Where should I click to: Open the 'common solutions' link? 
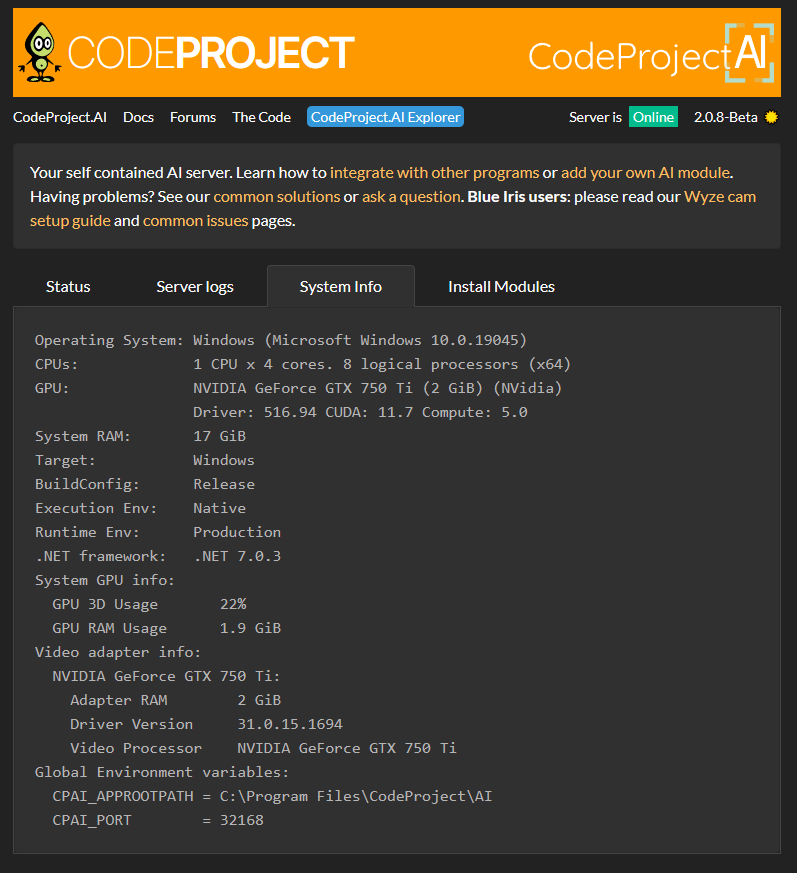point(277,197)
